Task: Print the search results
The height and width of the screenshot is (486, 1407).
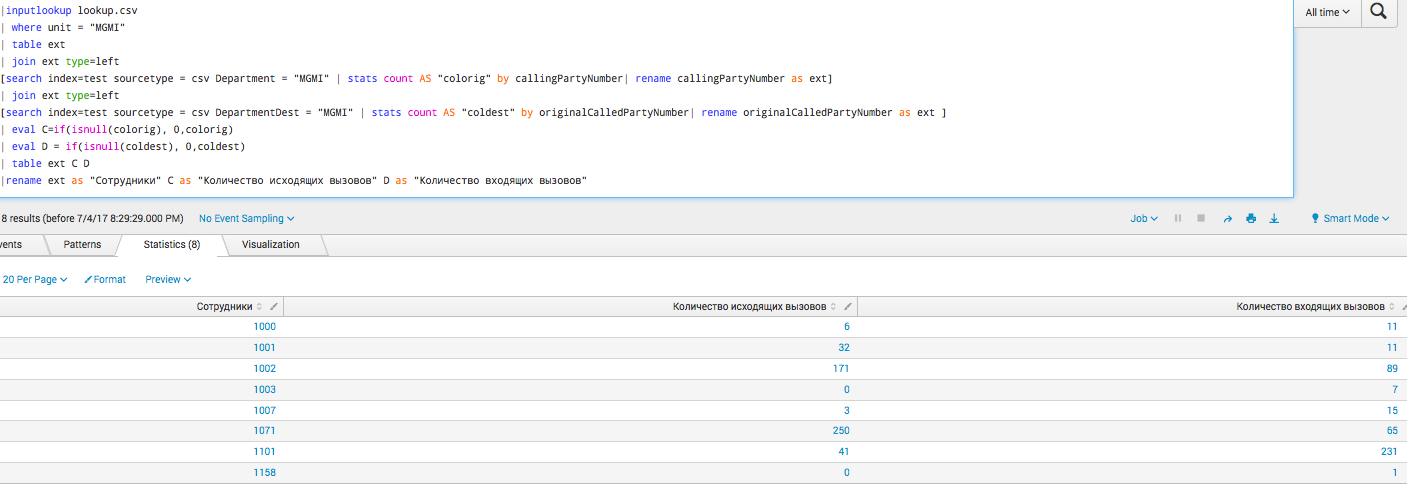Action: (x=1250, y=218)
